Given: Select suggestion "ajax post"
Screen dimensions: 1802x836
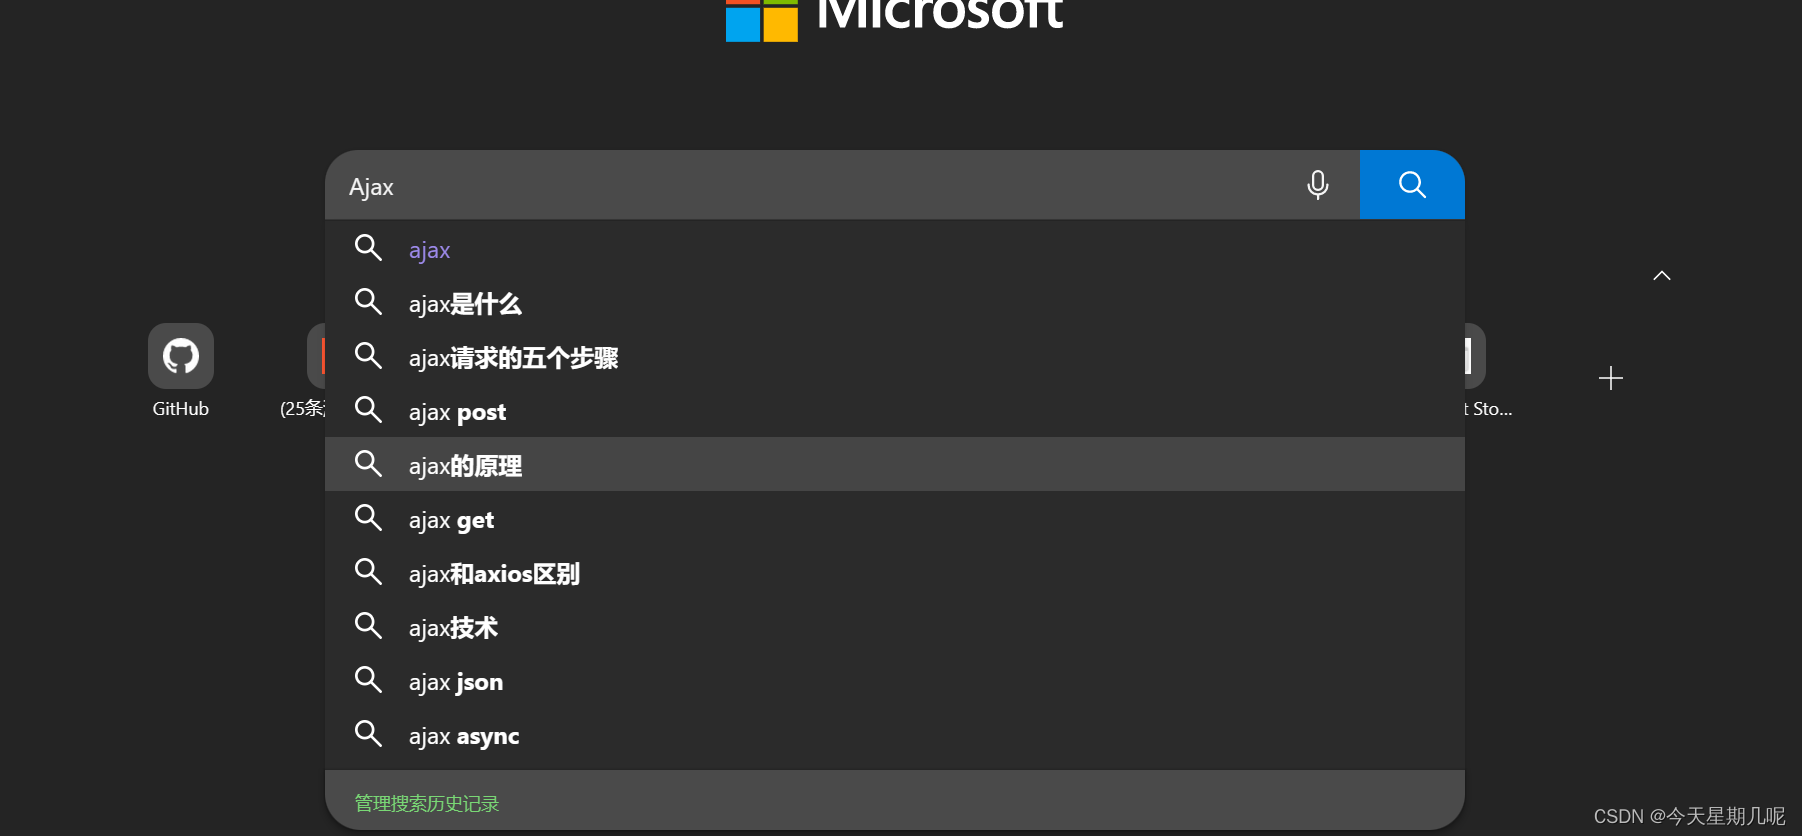Looking at the screenshot, I should pyautogui.click(x=895, y=412).
